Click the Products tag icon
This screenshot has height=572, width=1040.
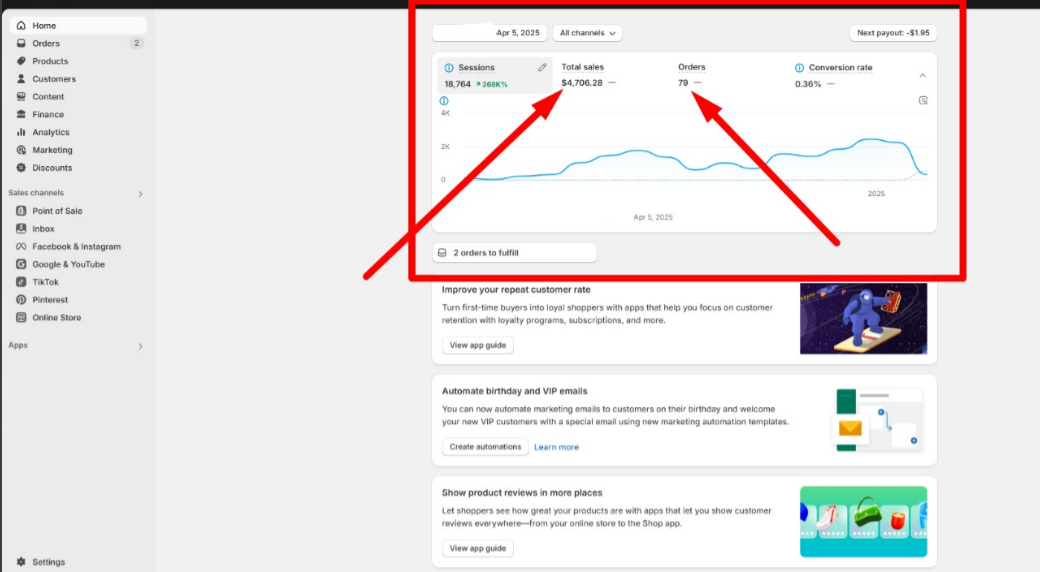pyautogui.click(x=21, y=61)
